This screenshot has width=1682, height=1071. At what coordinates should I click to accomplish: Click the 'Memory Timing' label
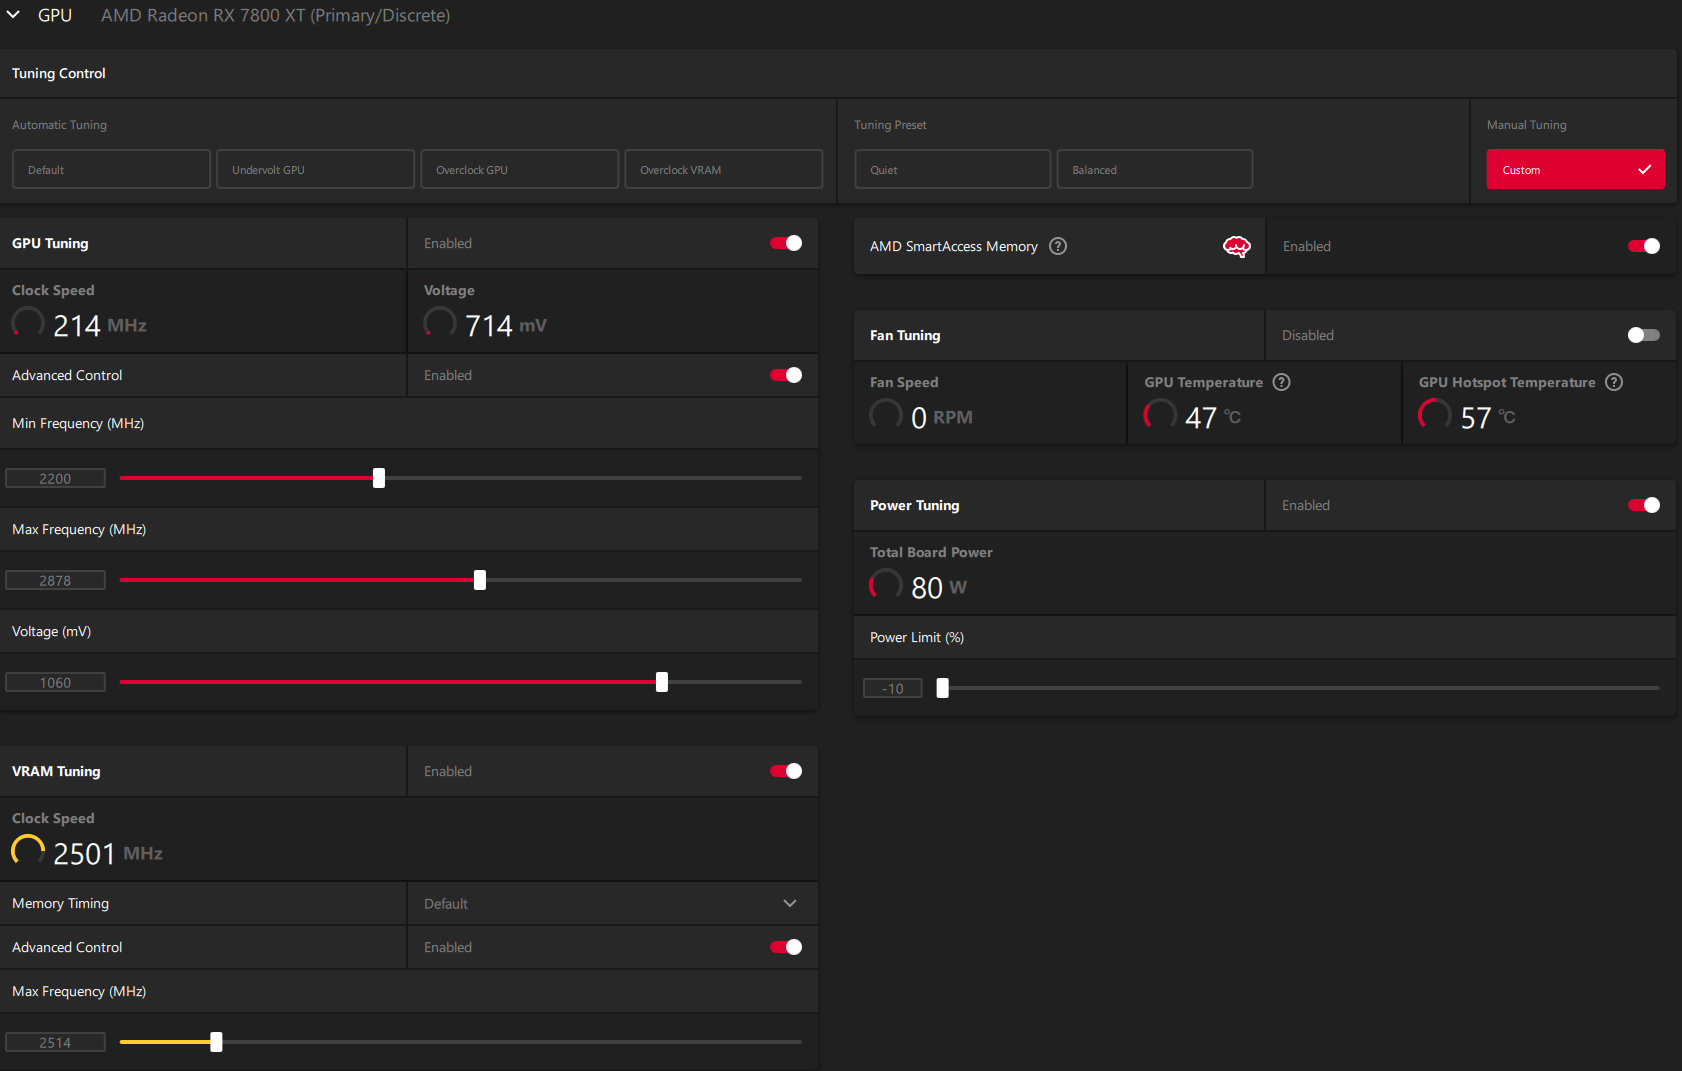click(61, 903)
